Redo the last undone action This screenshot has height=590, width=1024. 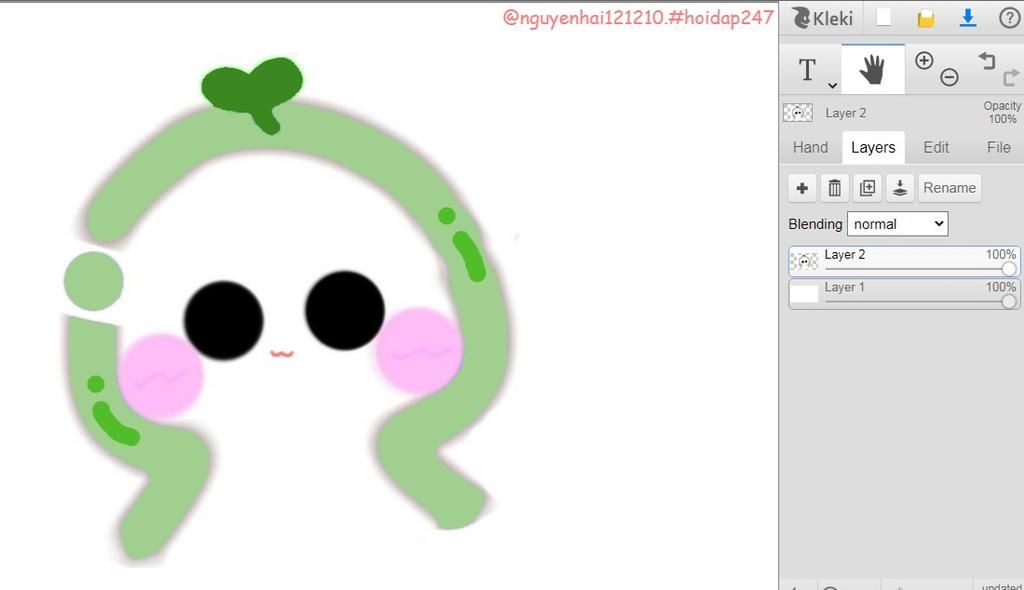pos(1011,77)
